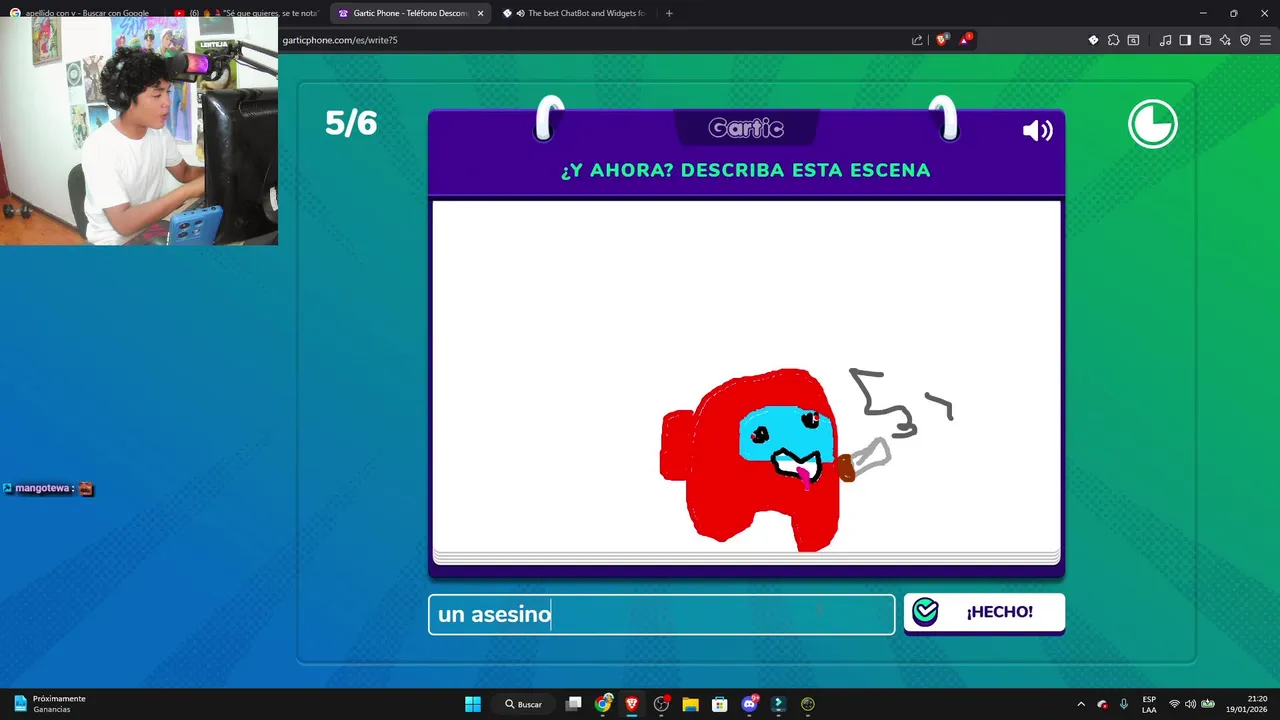
Task: Open File Explorer from the taskbar
Action: [690, 704]
